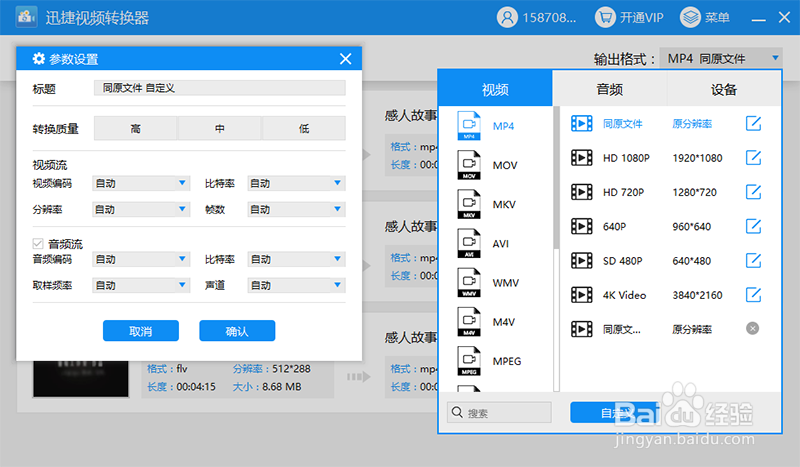Open the 帧数 dropdown
The image size is (800, 467).
click(296, 209)
